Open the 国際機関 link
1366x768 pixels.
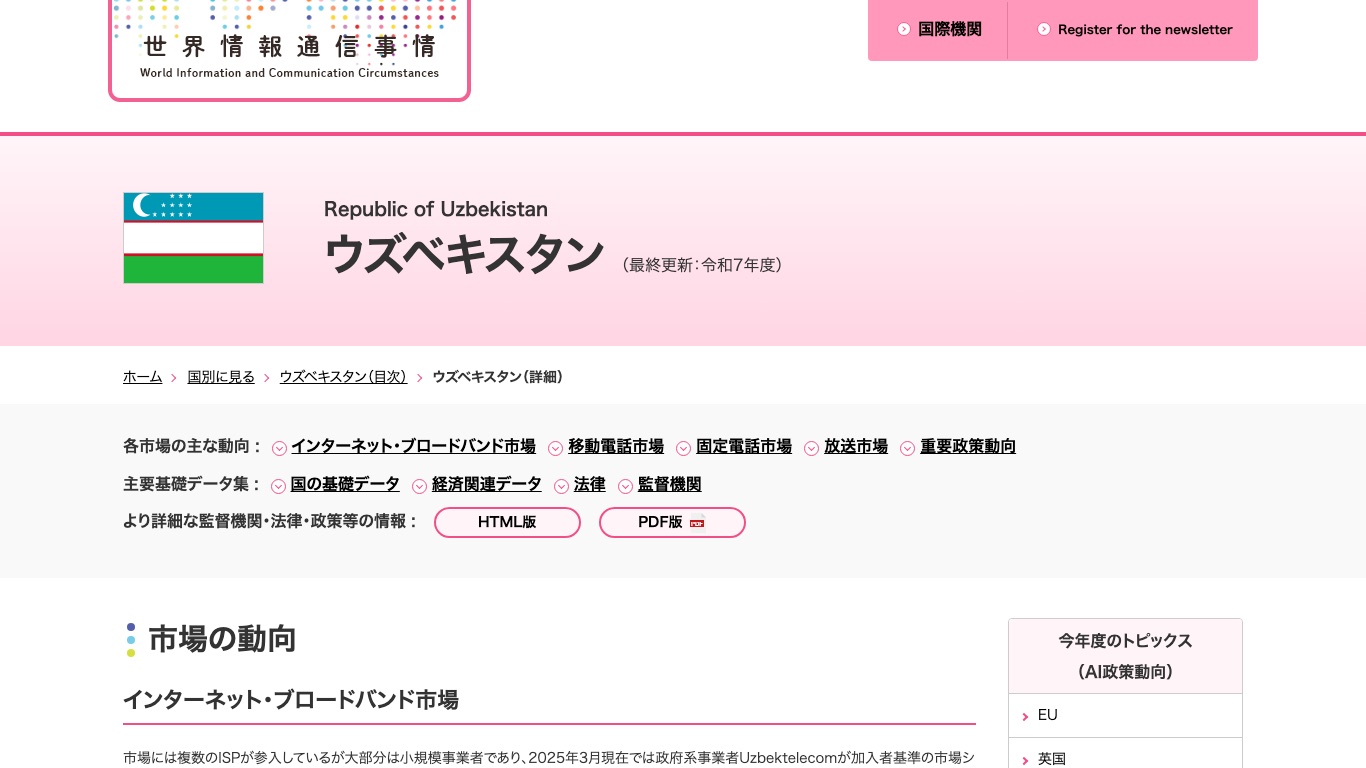(950, 29)
